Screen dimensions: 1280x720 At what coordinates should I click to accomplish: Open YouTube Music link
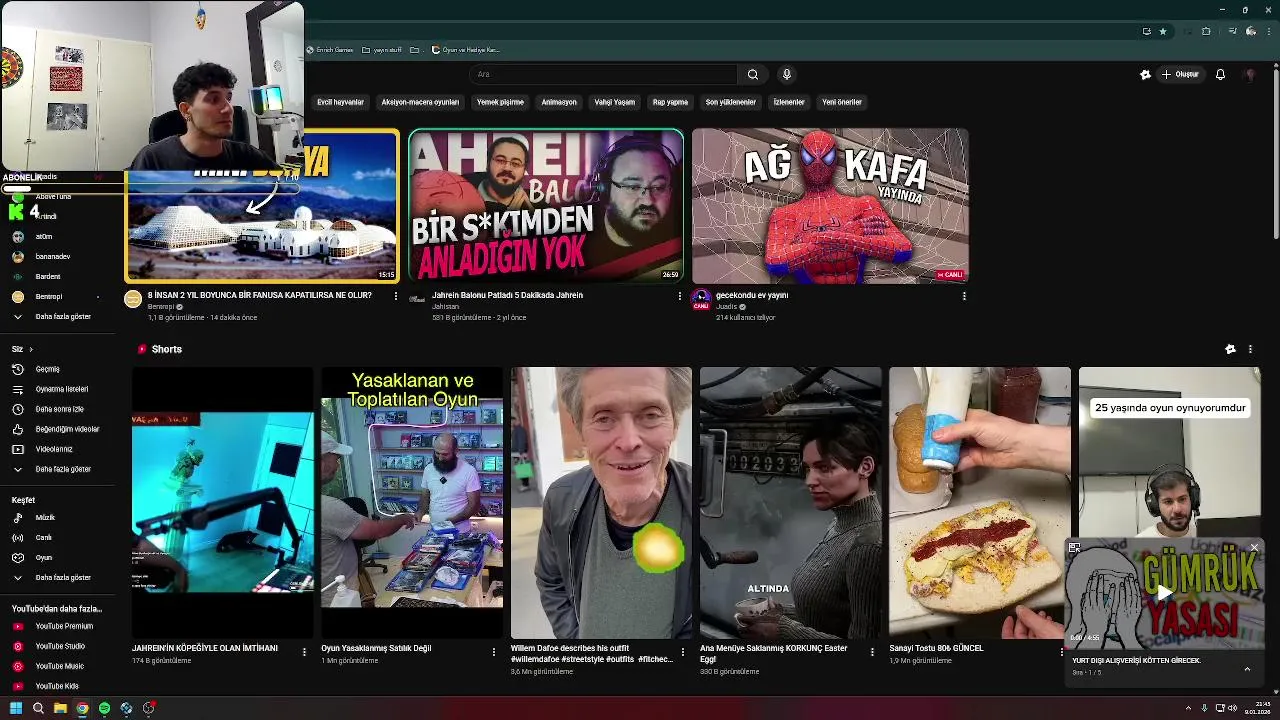tap(60, 666)
